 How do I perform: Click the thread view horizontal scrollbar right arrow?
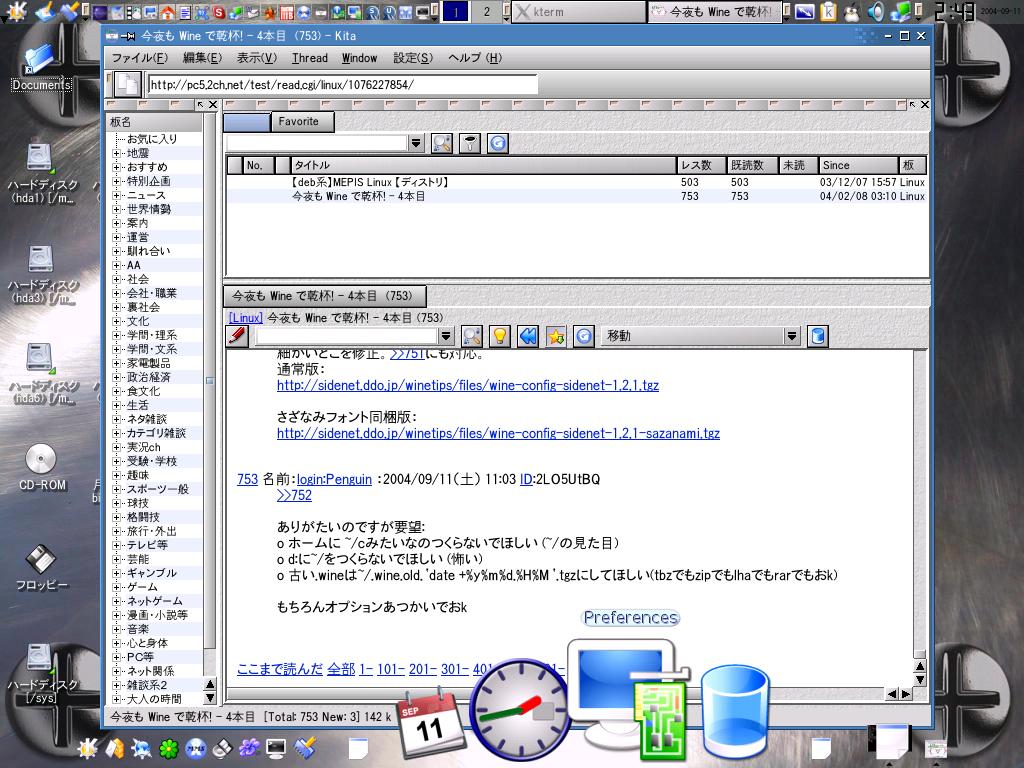906,694
